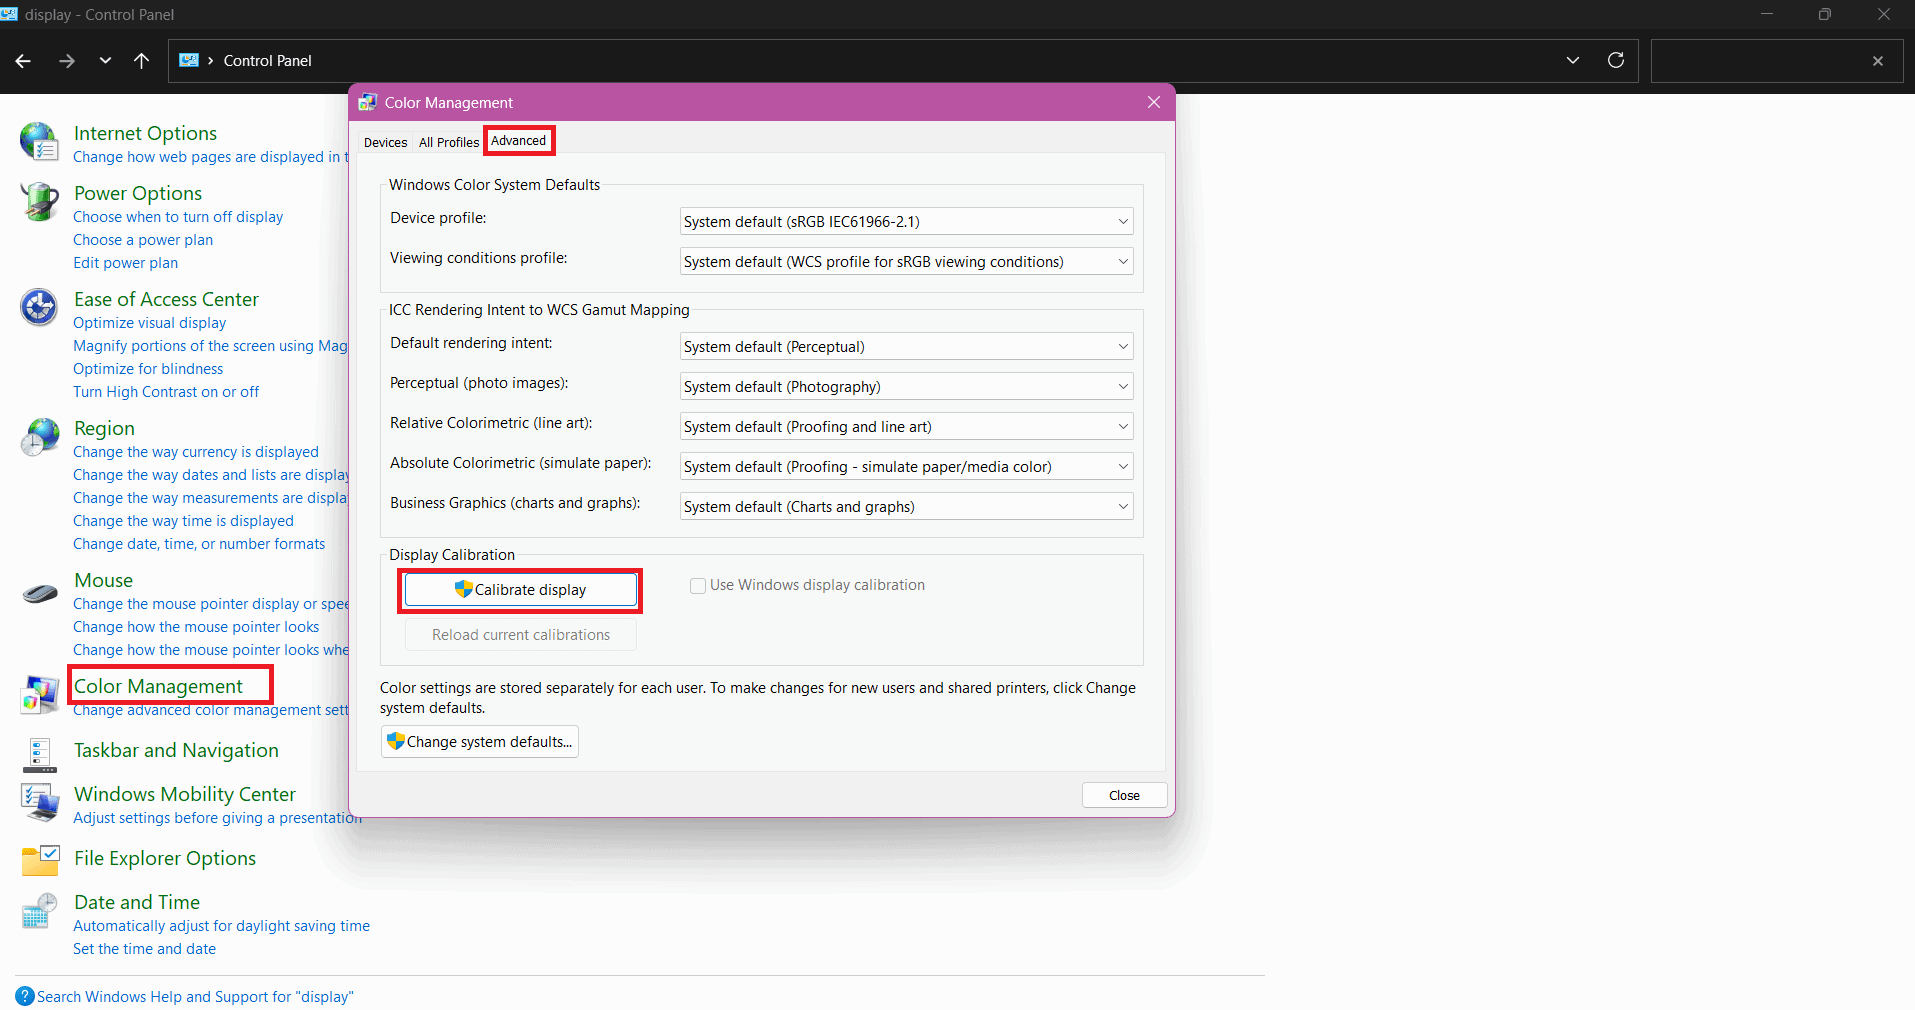Click the Power Options battery icon
1915x1010 pixels.
tap(39, 201)
